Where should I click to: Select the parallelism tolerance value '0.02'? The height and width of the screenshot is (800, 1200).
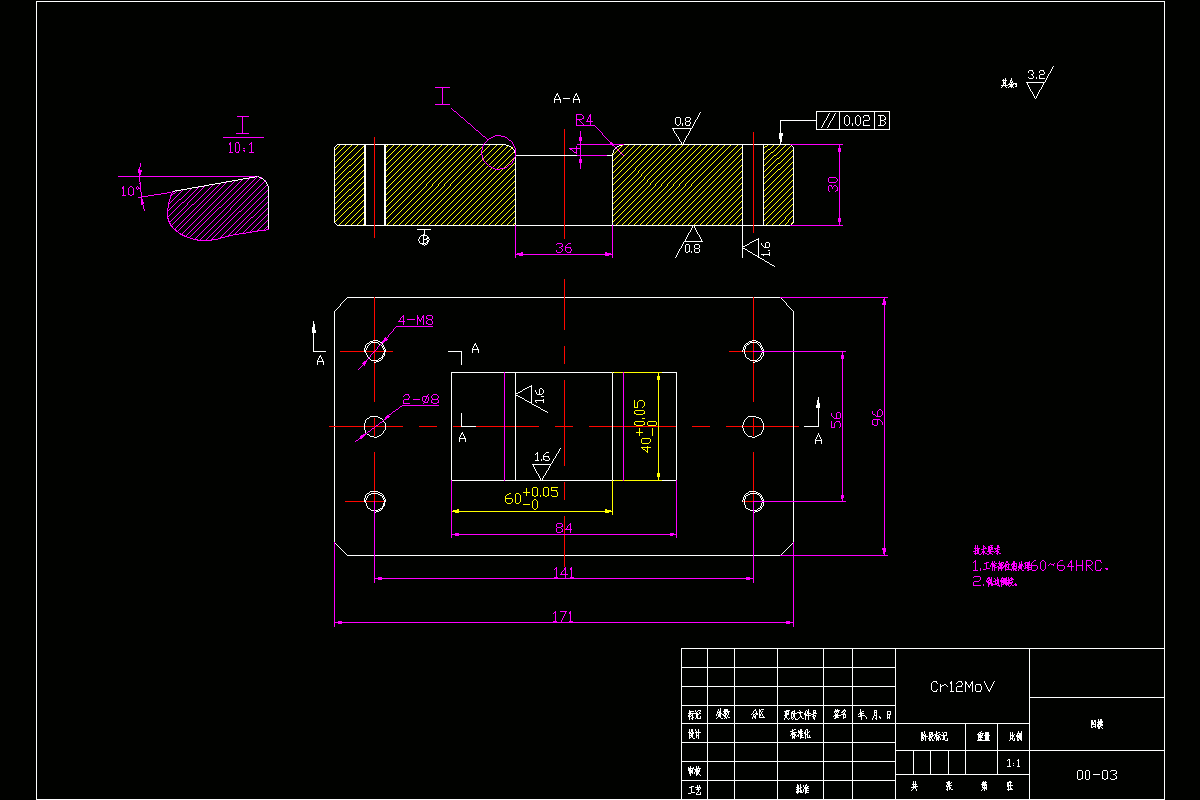[856, 121]
